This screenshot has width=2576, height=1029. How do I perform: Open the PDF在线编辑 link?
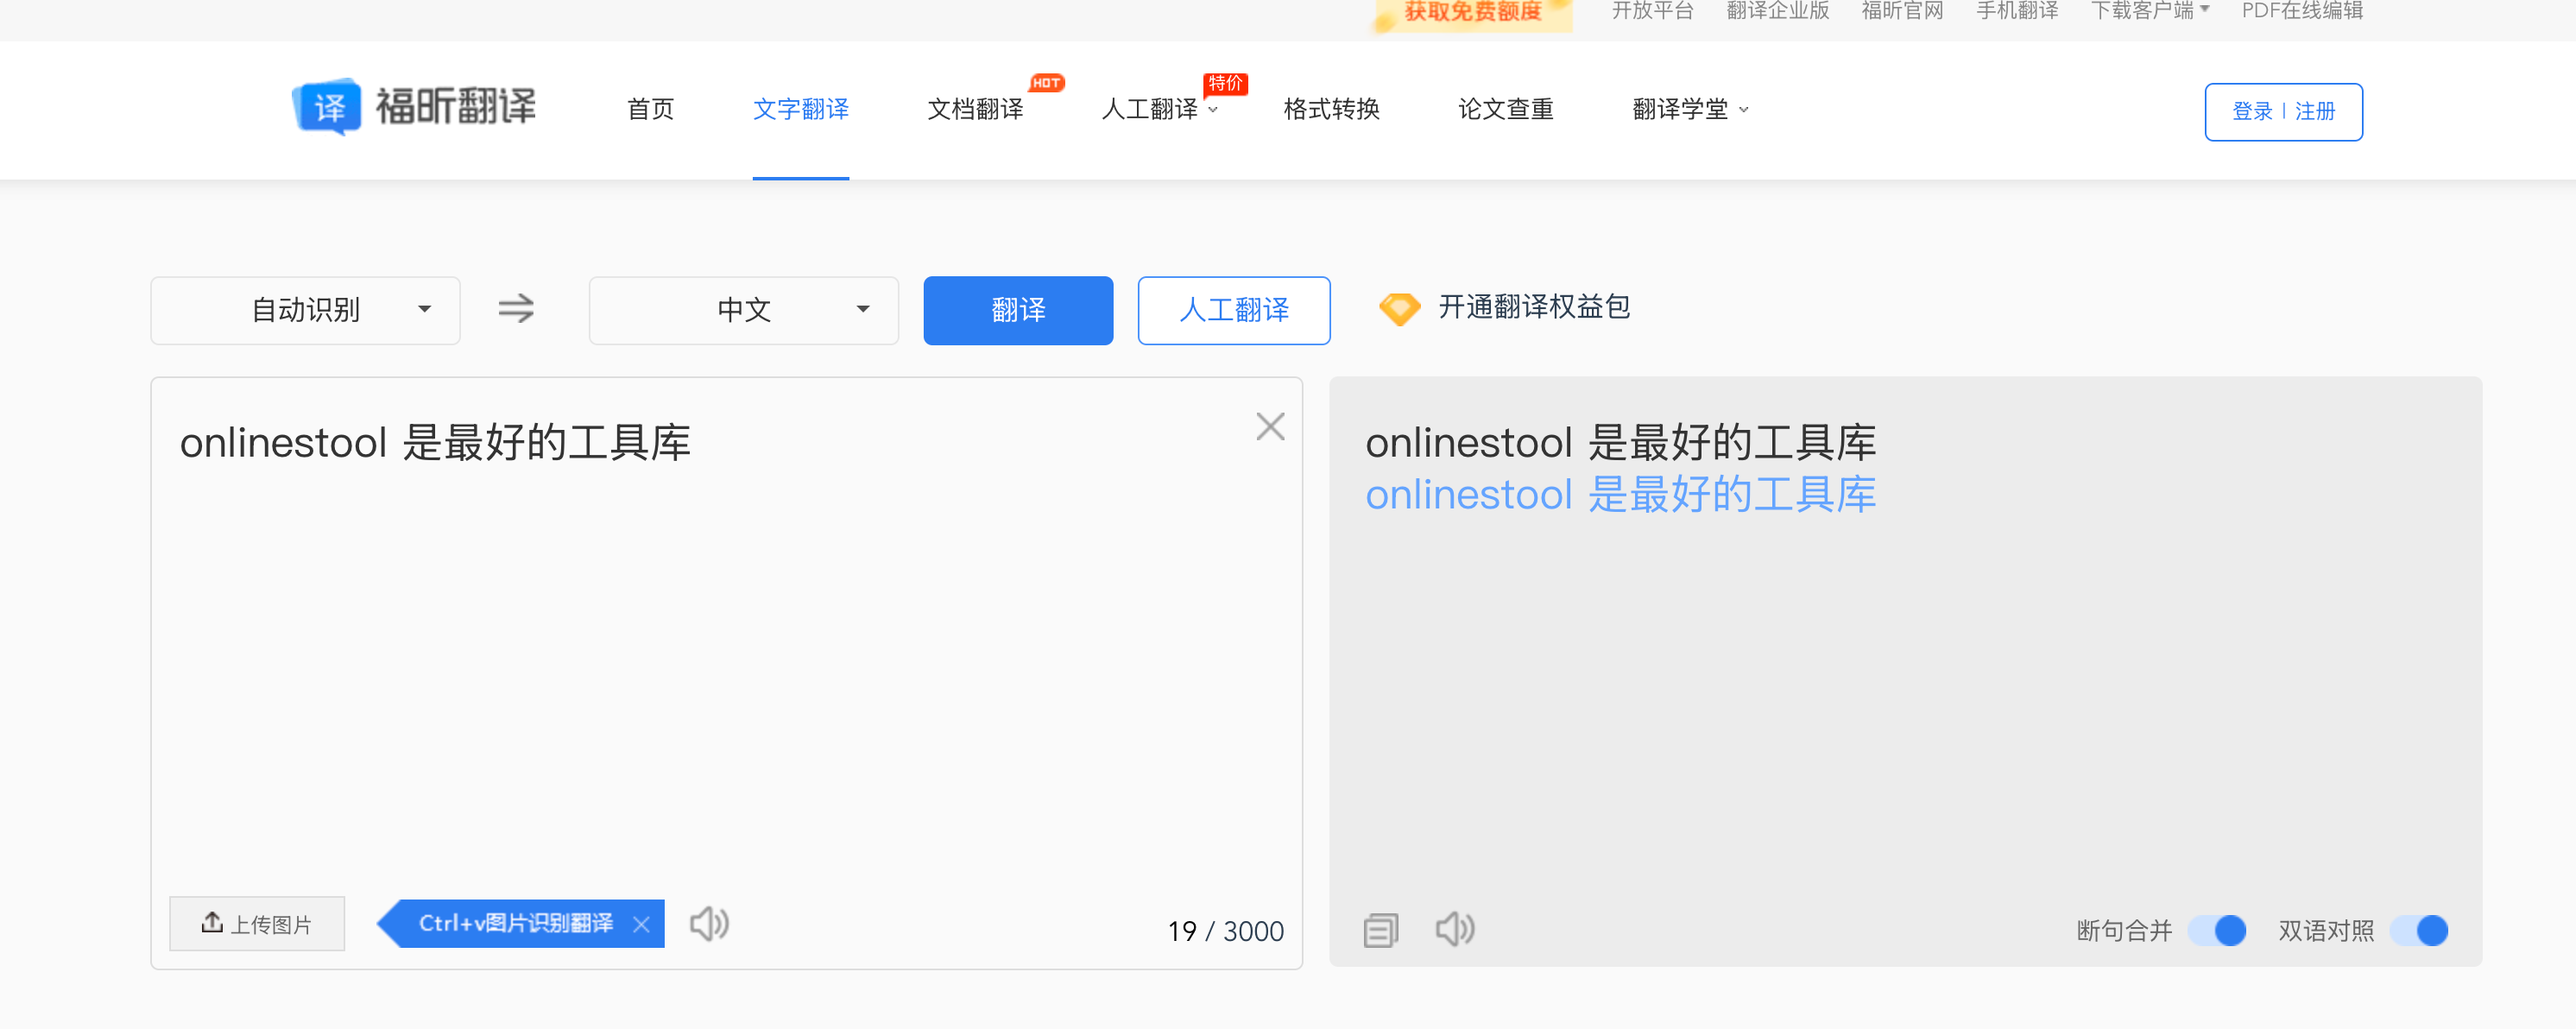pyautogui.click(x=2302, y=11)
